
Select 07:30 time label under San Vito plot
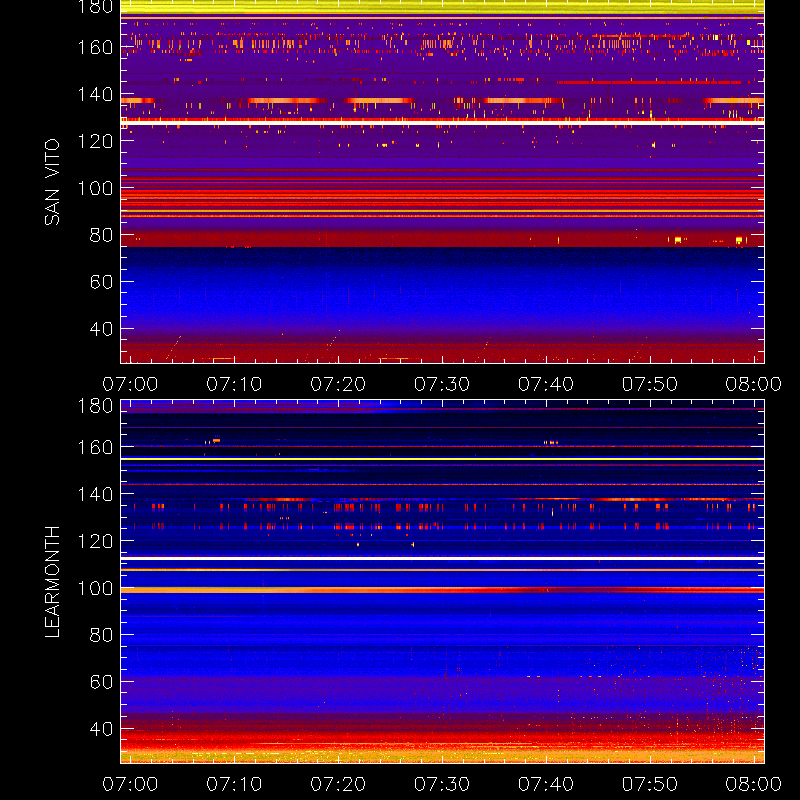(442, 384)
